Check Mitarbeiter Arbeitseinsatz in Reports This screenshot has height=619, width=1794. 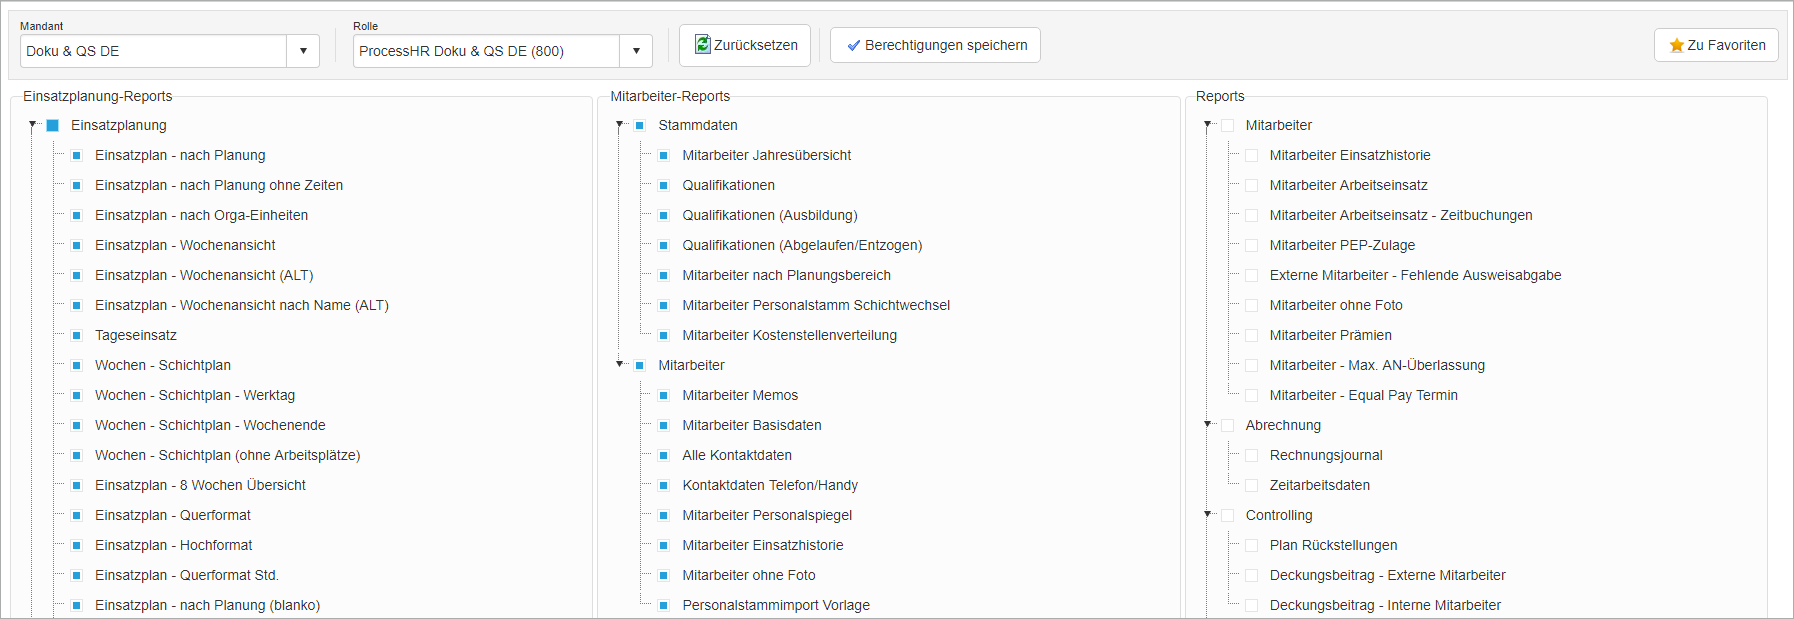pos(1251,185)
